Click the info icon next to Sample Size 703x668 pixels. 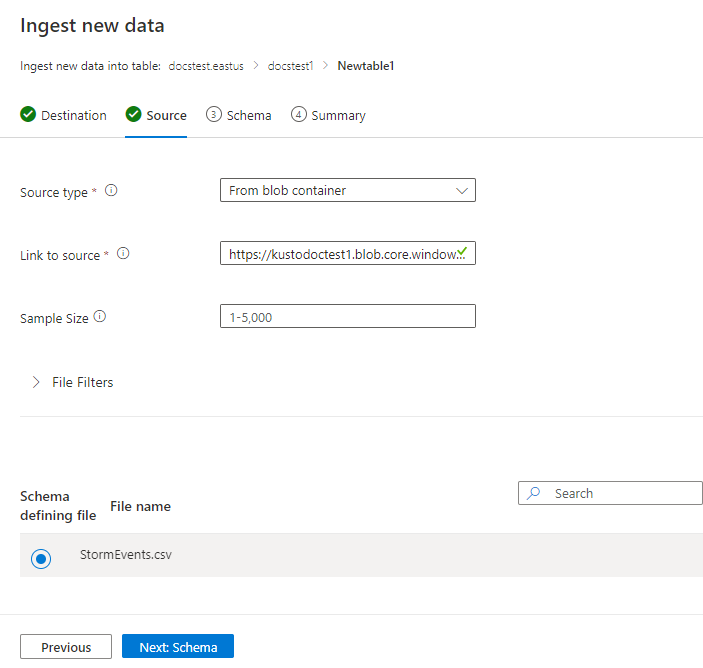point(99,317)
